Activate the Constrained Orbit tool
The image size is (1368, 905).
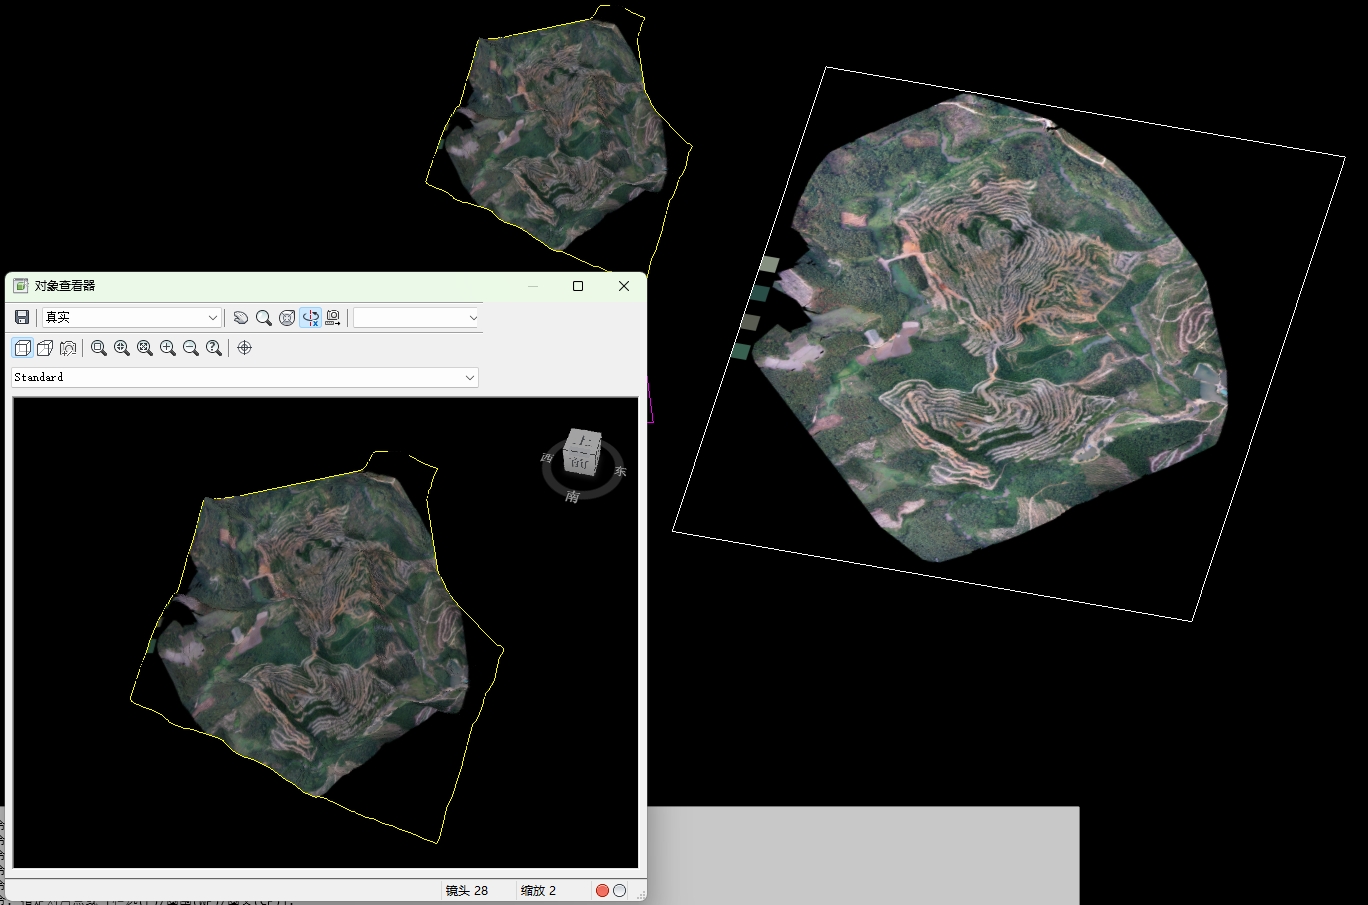point(311,317)
